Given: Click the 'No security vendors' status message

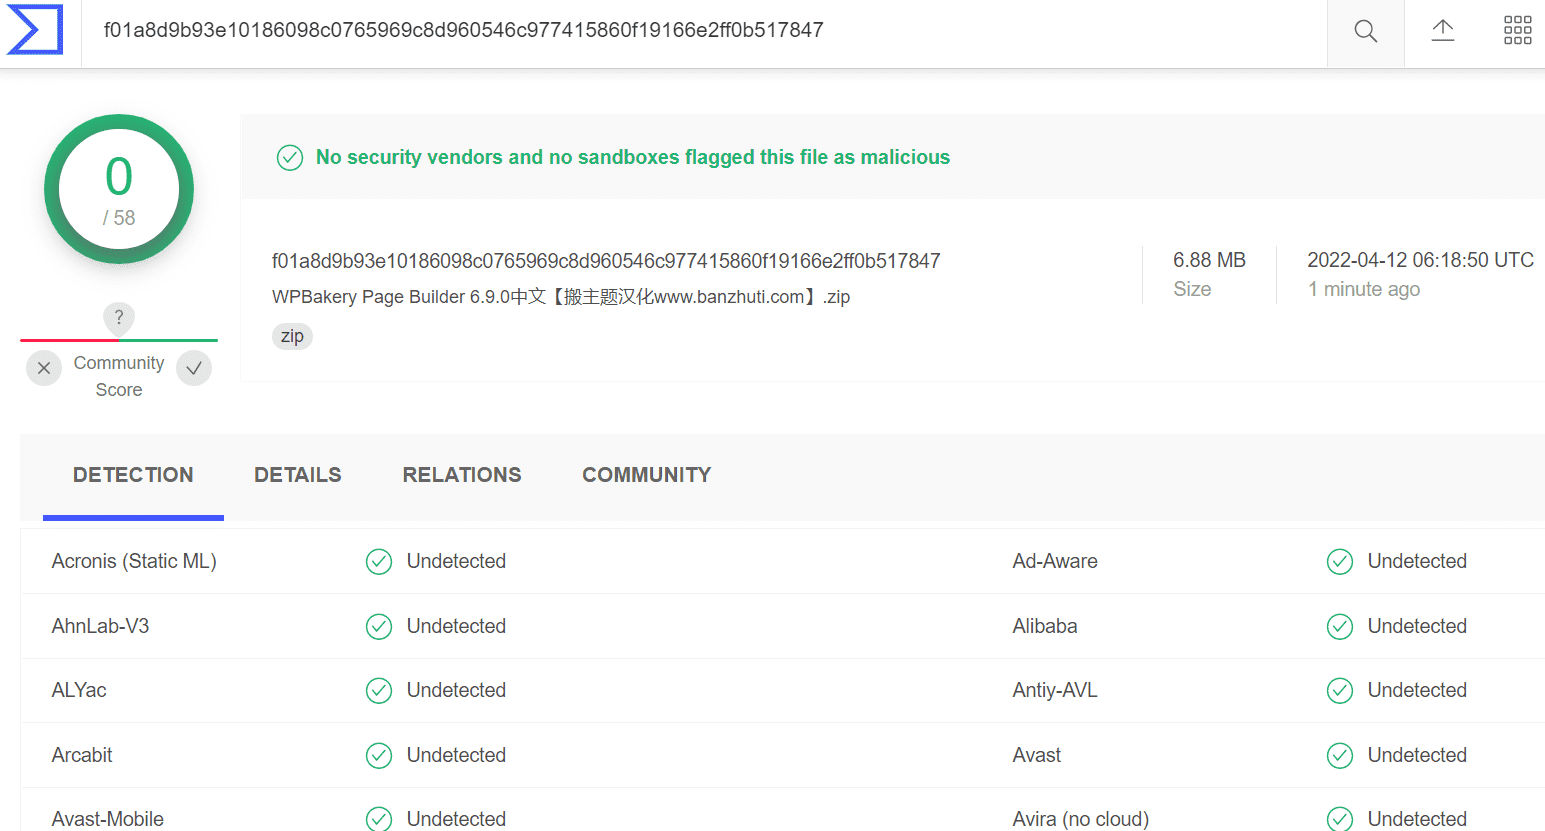Looking at the screenshot, I should pos(633,157).
